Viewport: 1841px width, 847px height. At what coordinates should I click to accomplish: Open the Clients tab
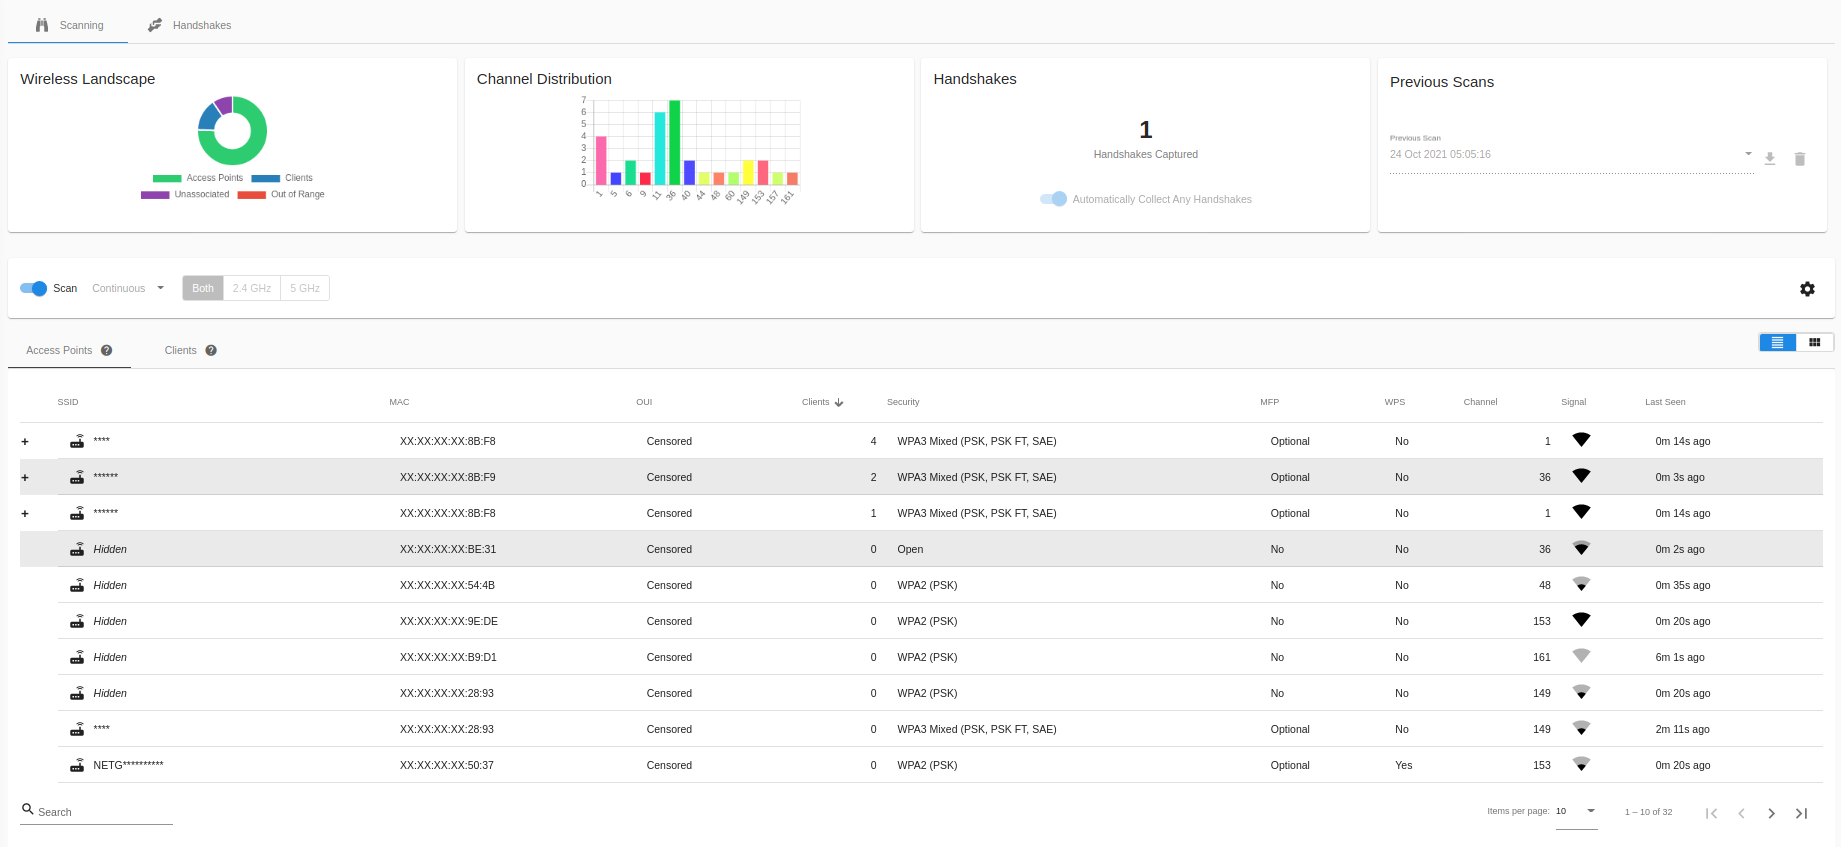pyautogui.click(x=191, y=350)
